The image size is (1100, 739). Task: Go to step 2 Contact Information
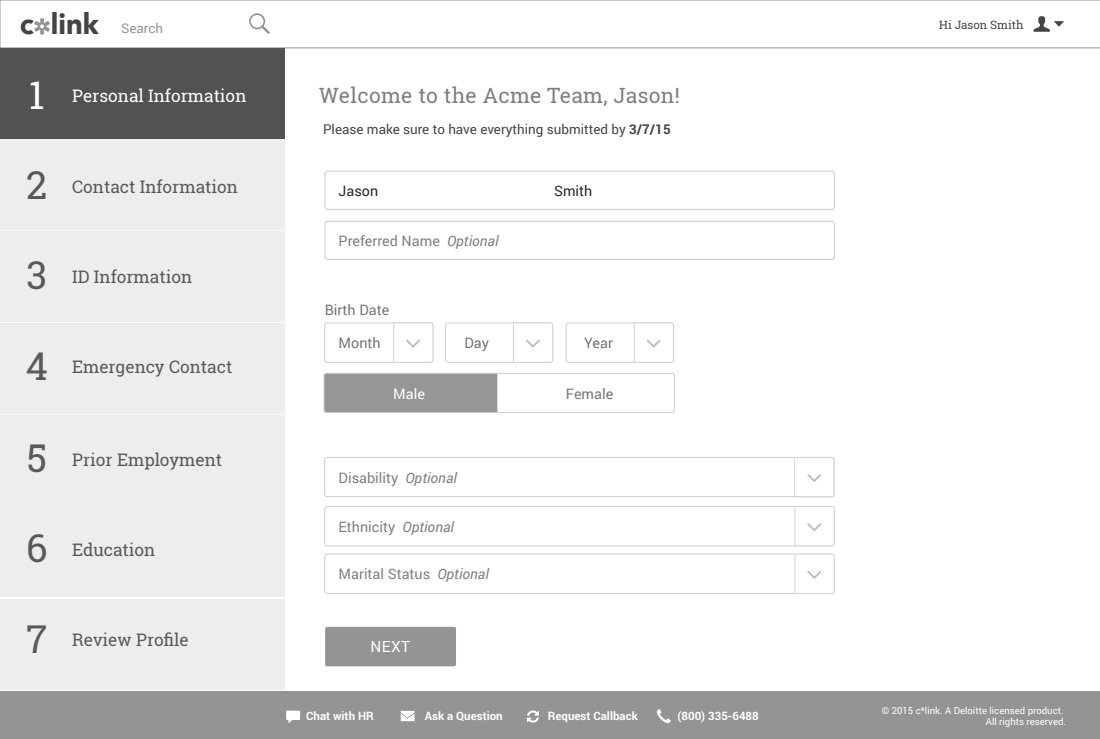(142, 187)
